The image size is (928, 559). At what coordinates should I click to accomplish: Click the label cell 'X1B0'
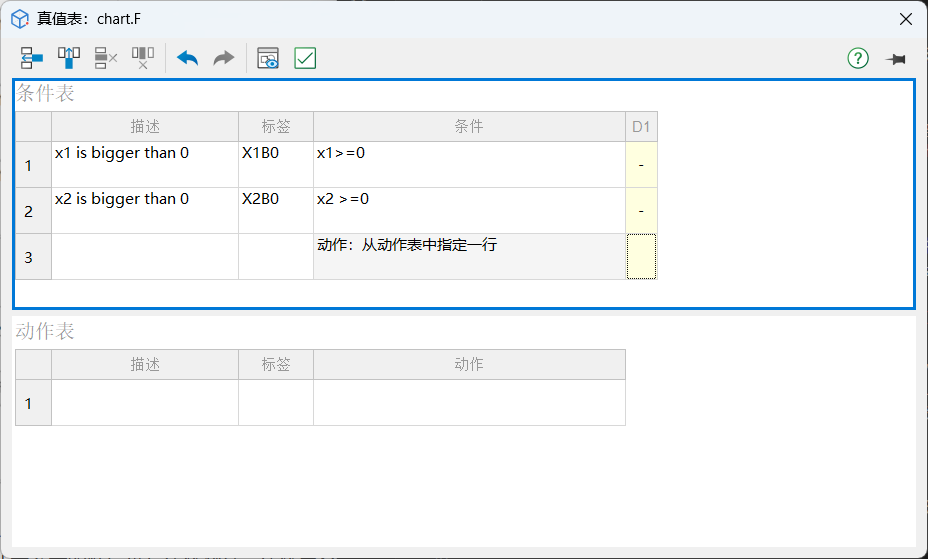click(275, 165)
